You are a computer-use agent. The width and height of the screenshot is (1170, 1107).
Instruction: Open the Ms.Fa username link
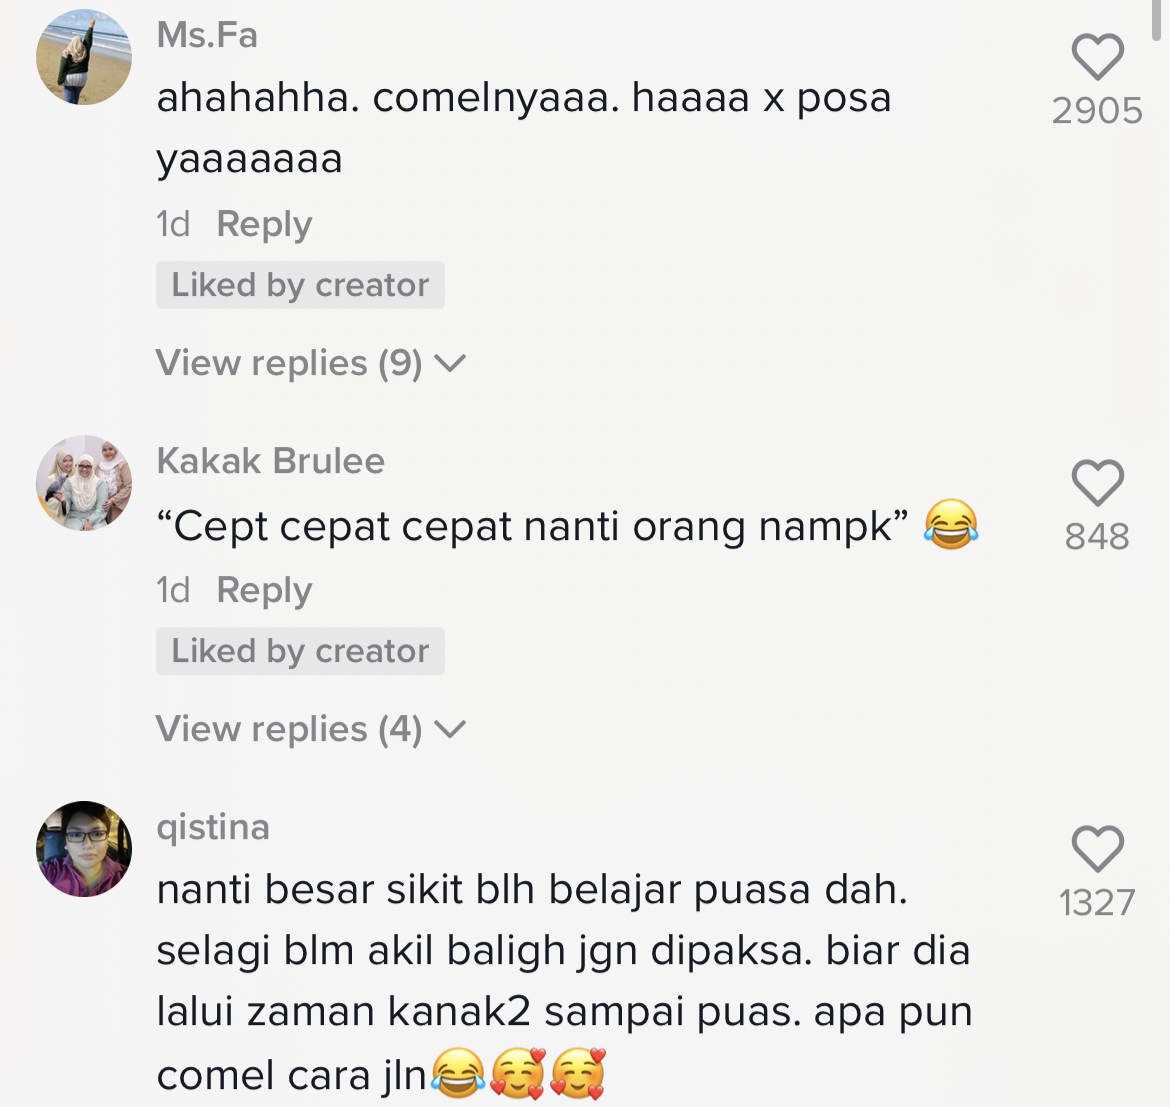207,35
